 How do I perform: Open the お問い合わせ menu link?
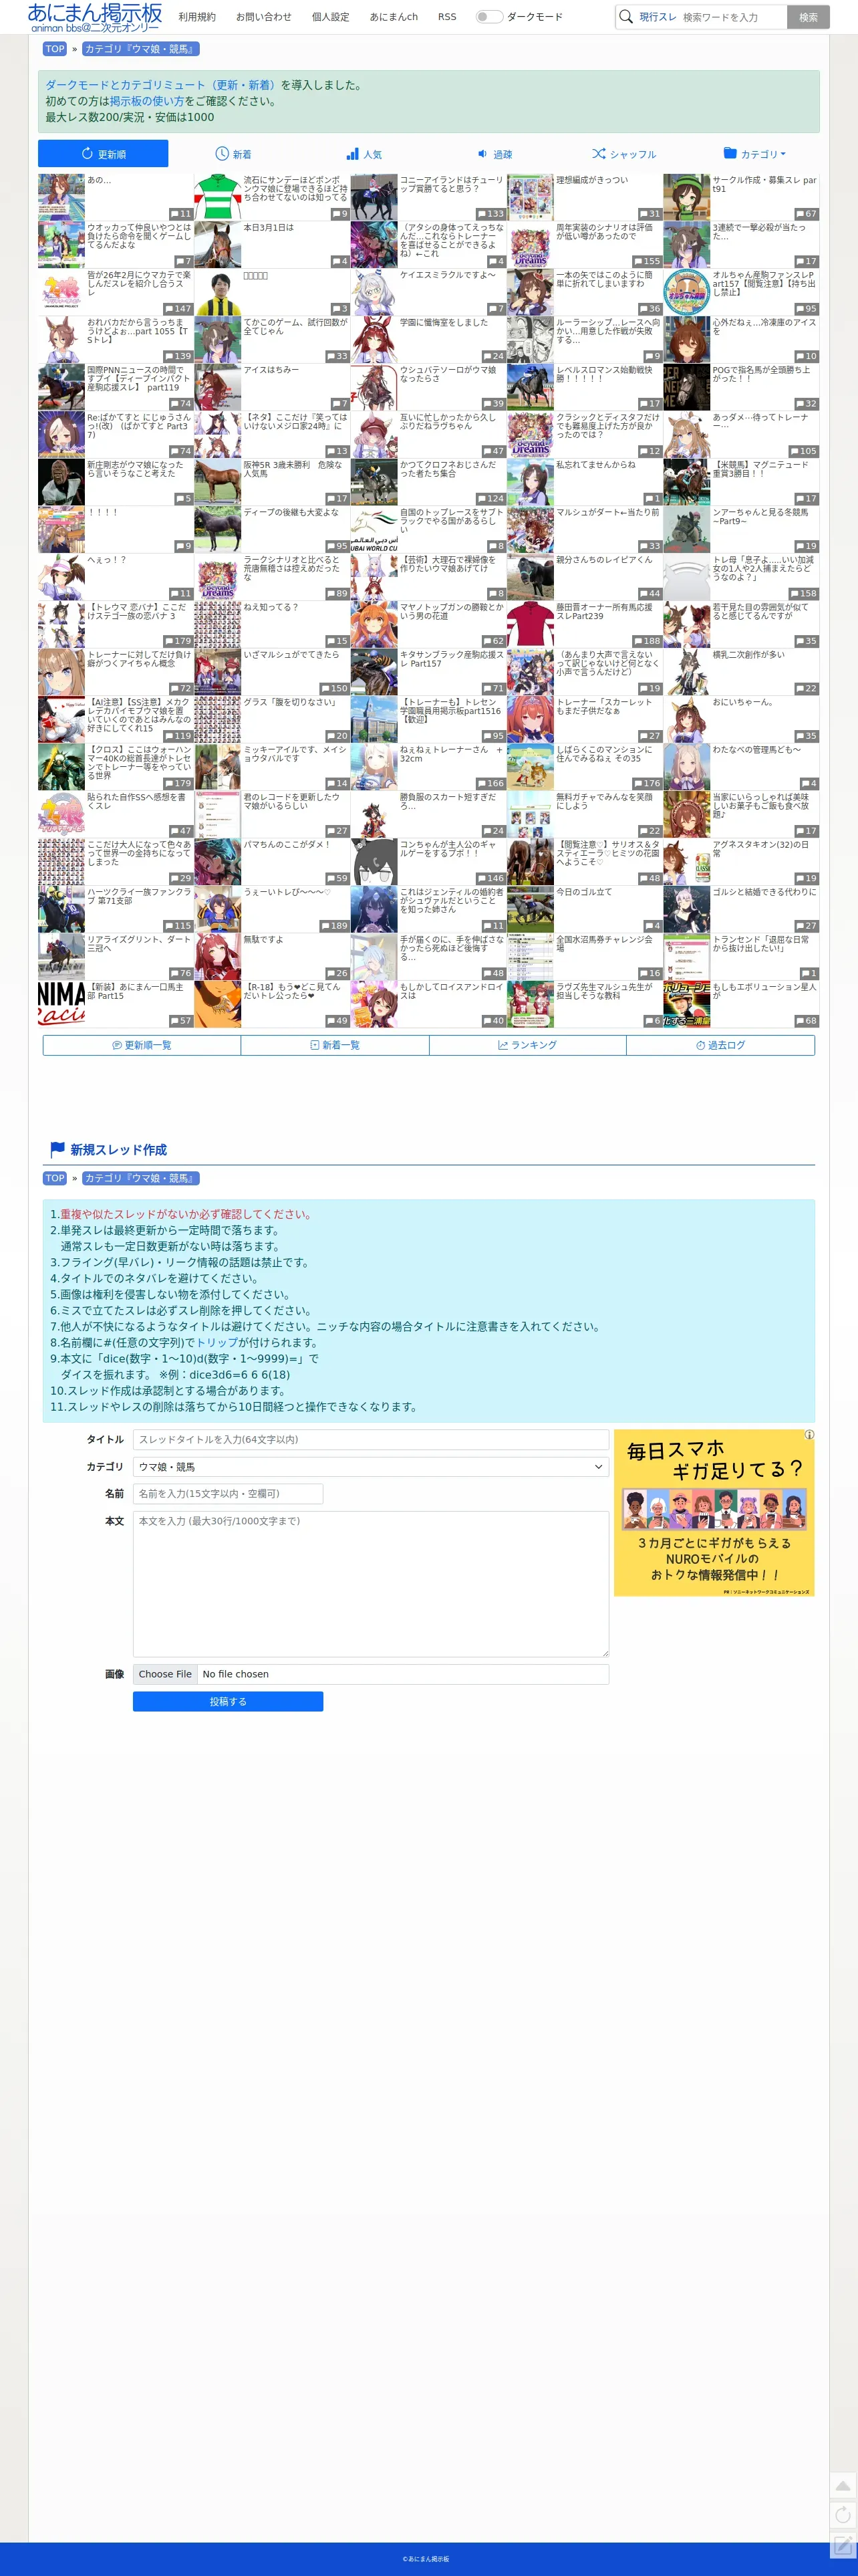pyautogui.click(x=264, y=17)
